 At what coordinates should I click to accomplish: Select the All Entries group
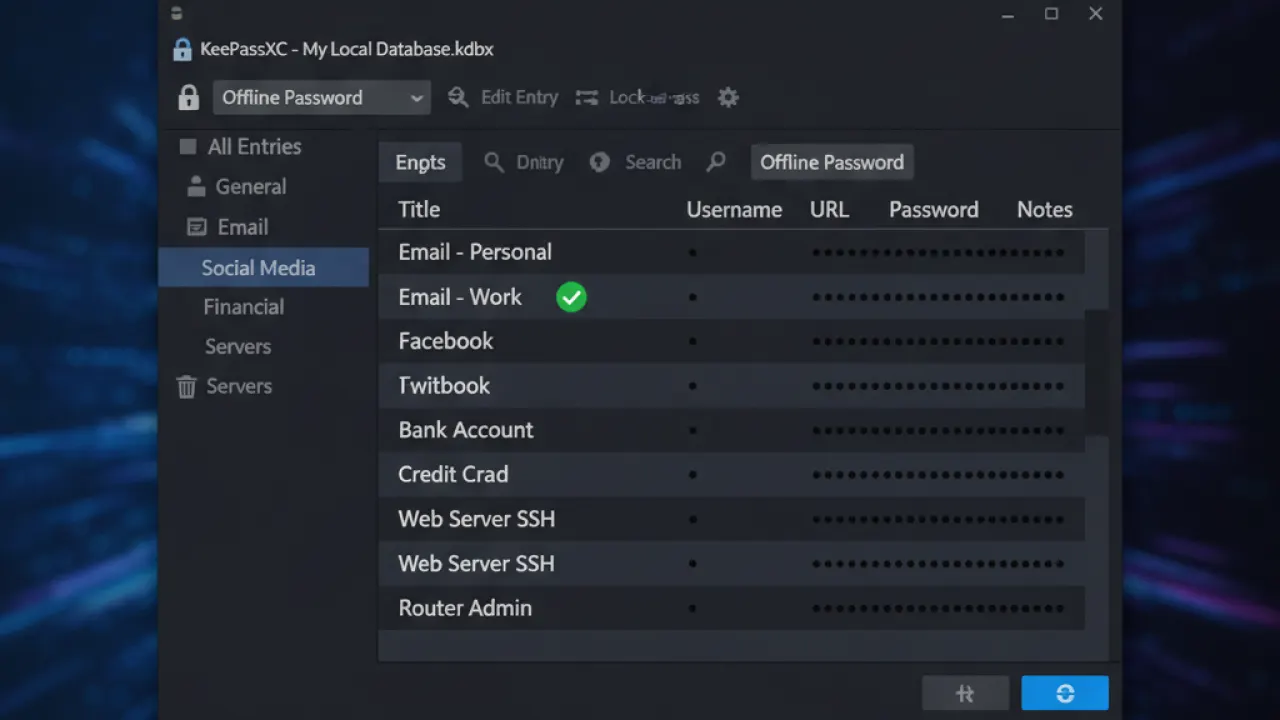pos(254,147)
